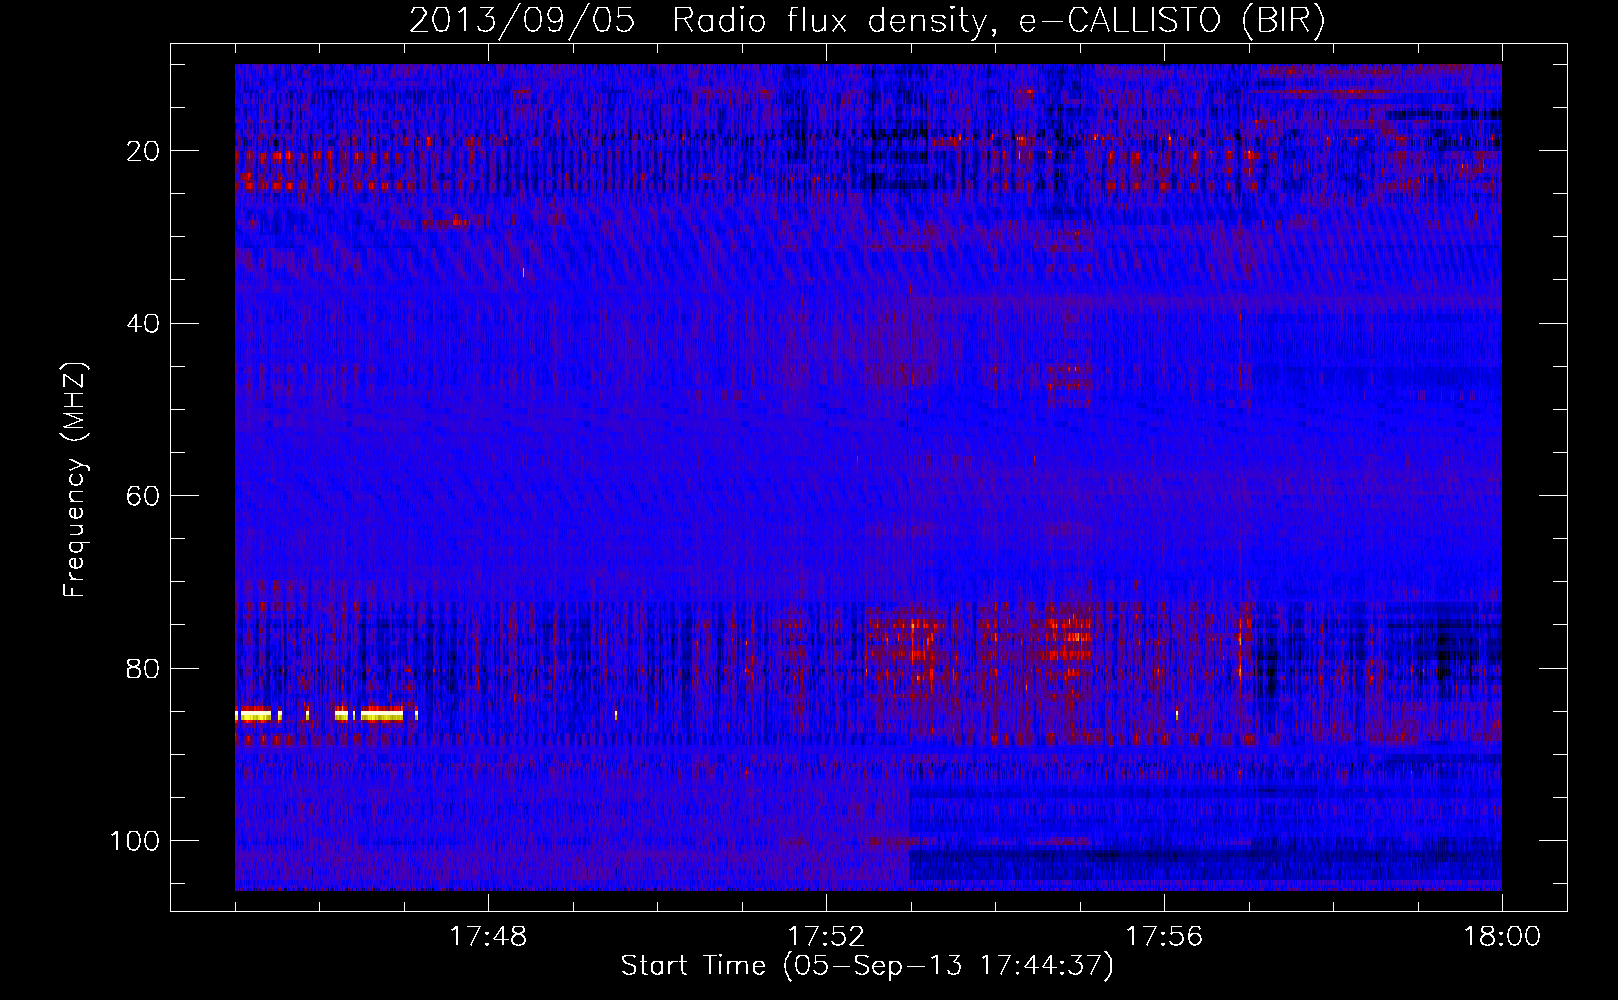Click the 80 MHz frequency tick label
This screenshot has width=1618, height=1000.
144,669
